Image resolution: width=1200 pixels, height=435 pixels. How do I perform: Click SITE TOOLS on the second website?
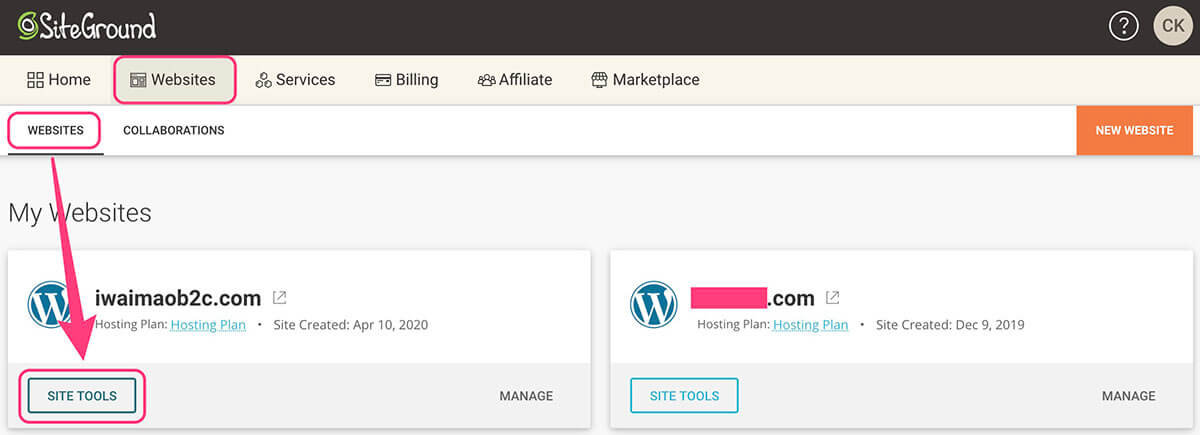pyautogui.click(x=684, y=396)
